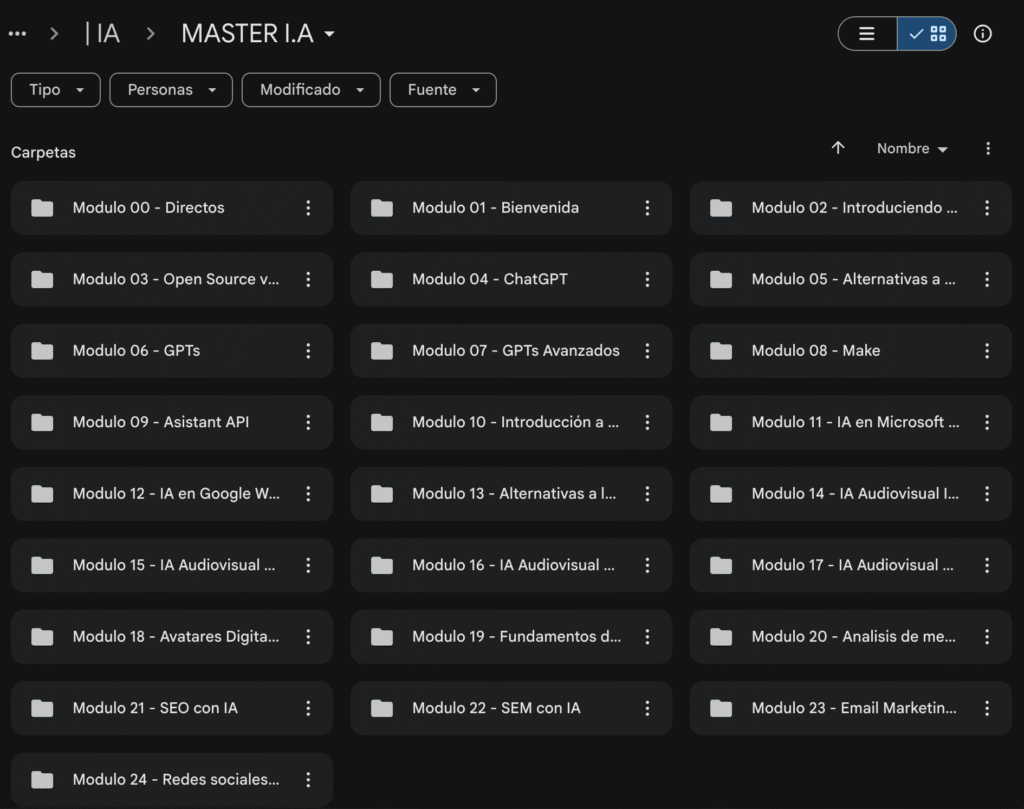This screenshot has width=1024, height=809.
Task: Open the MASTER I.A folder dropdown menu
Action: click(x=258, y=34)
